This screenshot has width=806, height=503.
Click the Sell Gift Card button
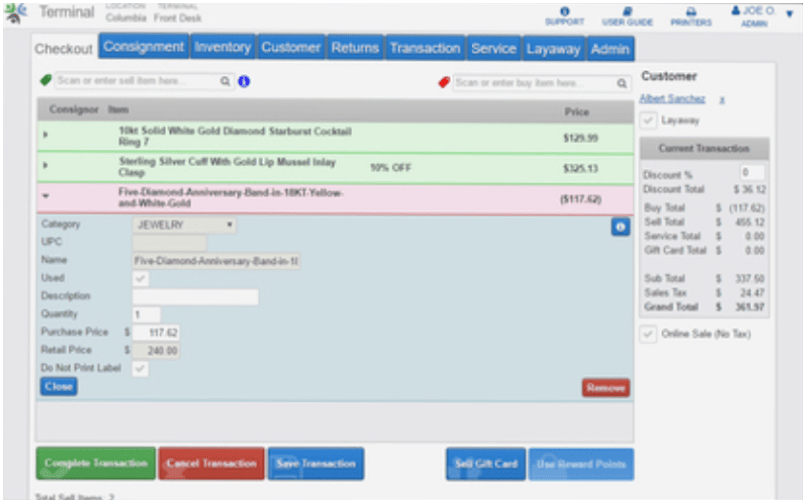click(x=486, y=464)
